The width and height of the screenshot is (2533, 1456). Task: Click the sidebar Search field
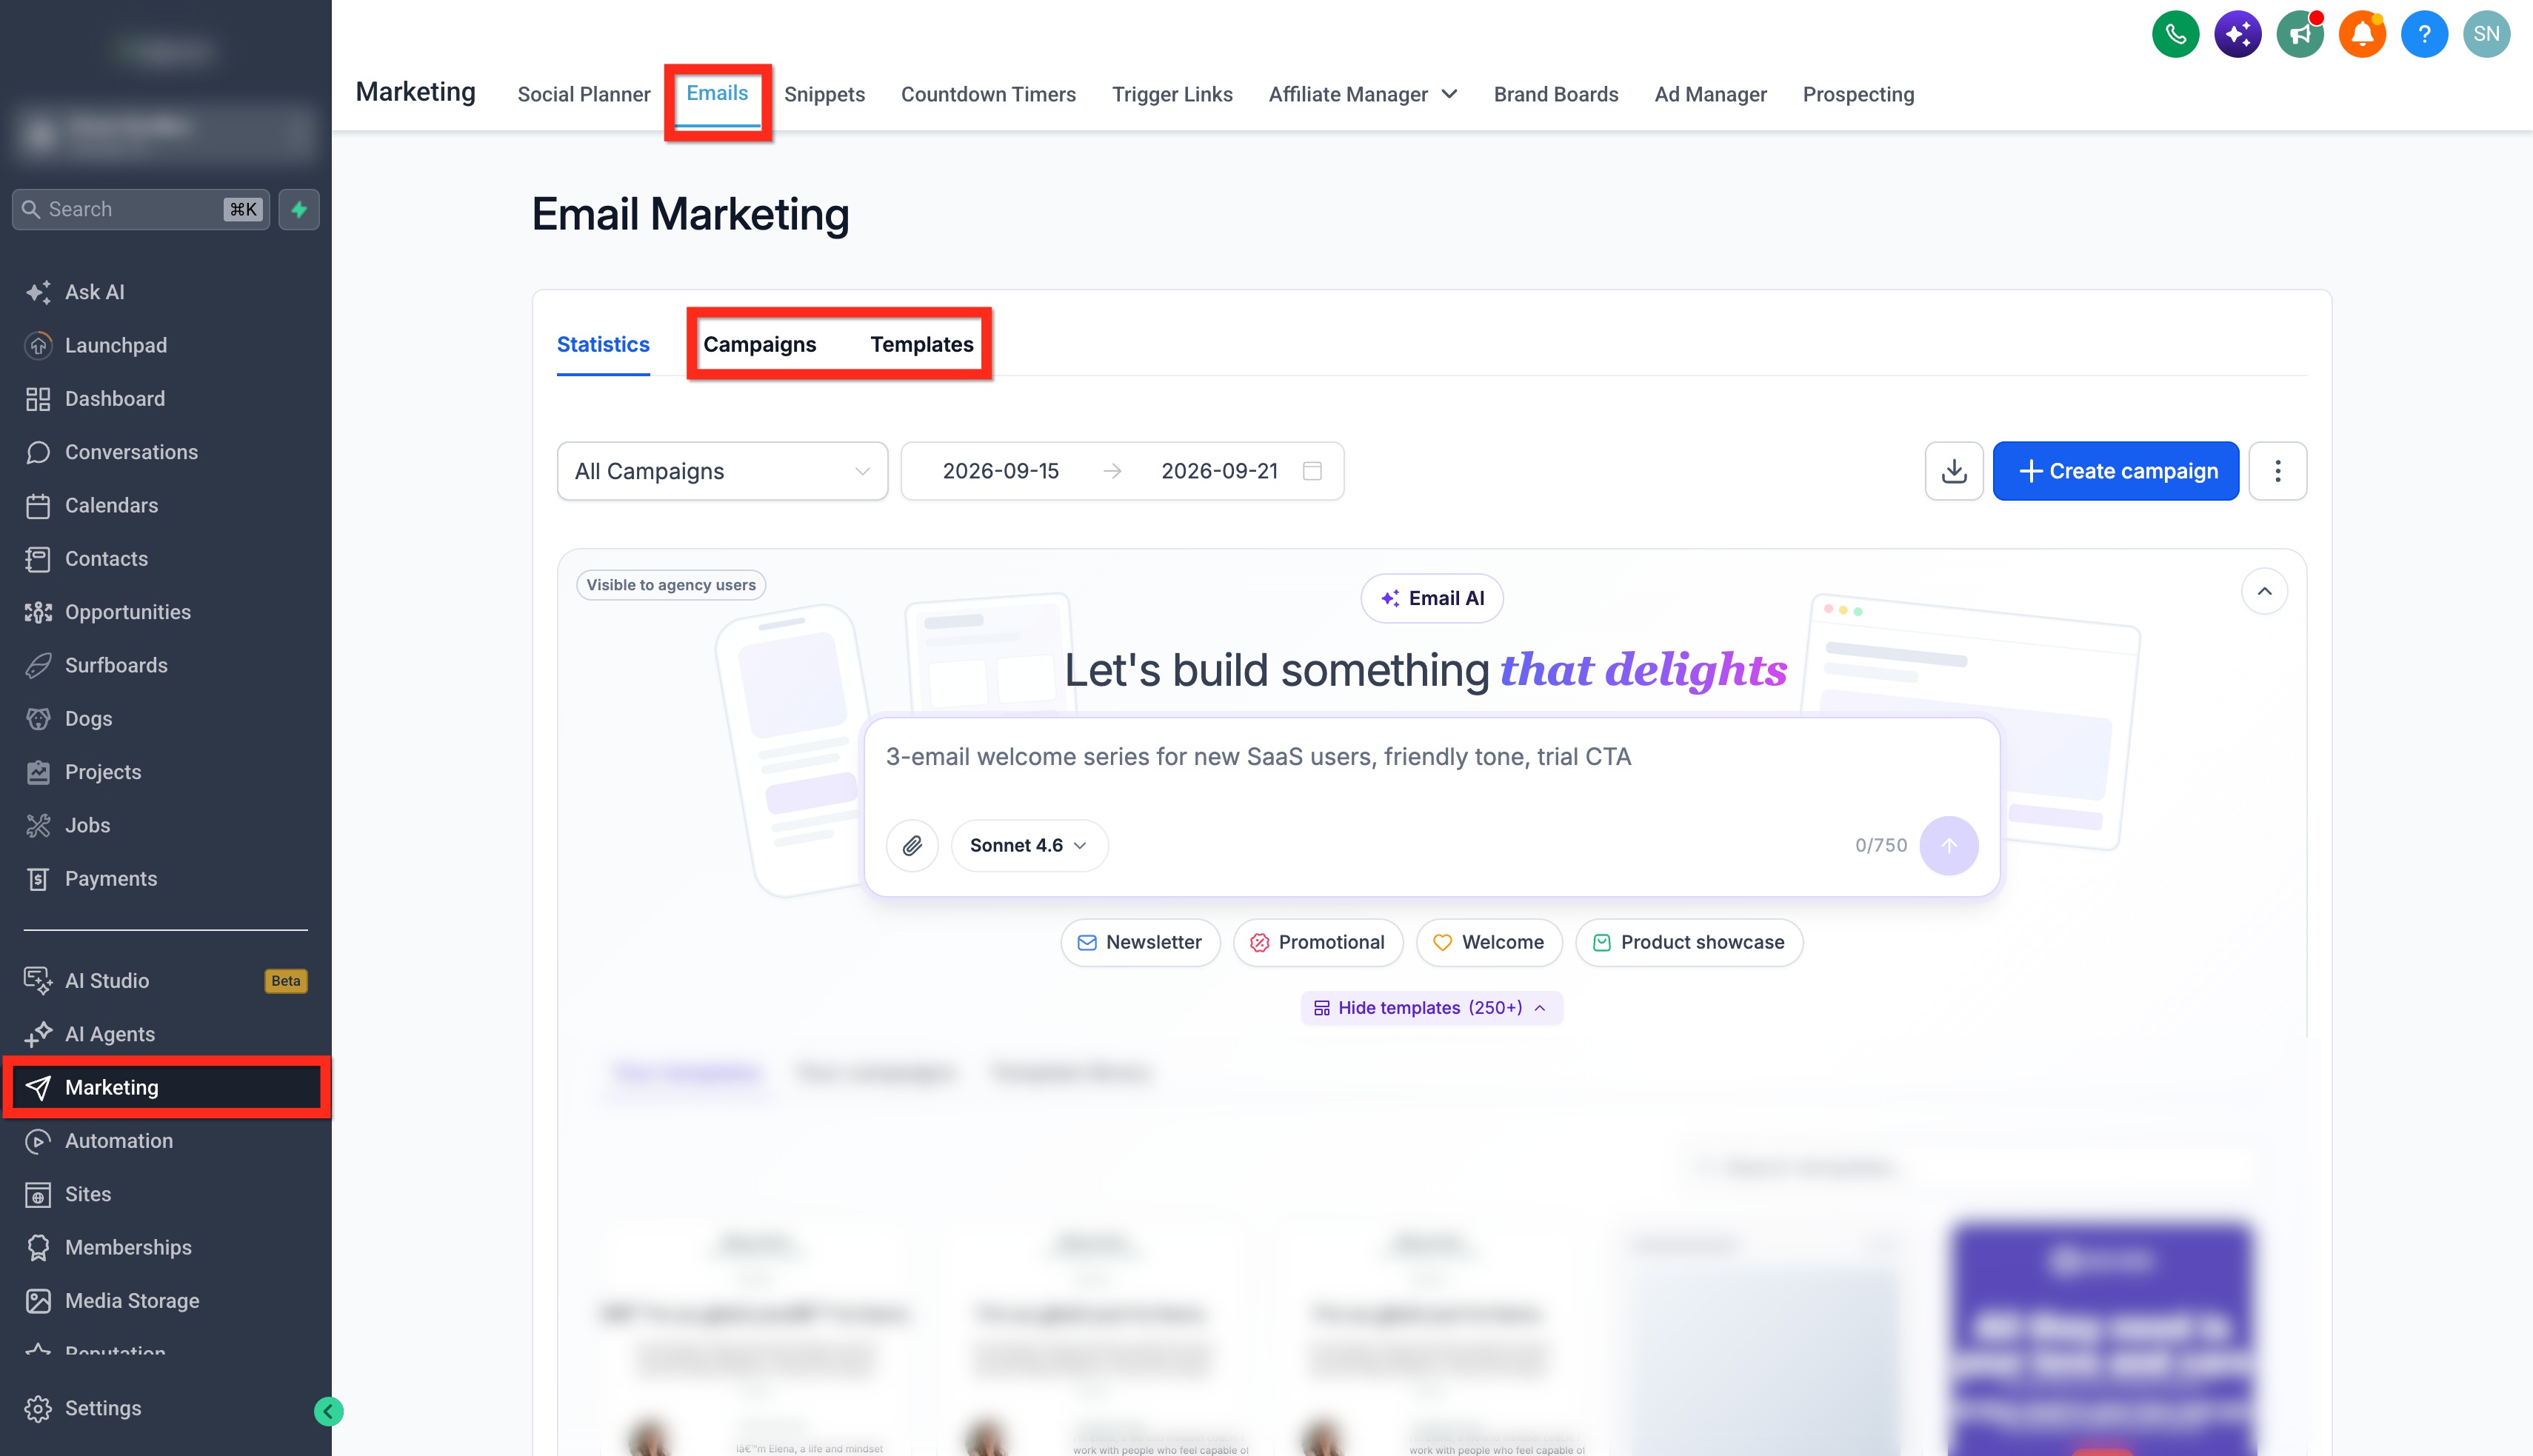[x=141, y=209]
